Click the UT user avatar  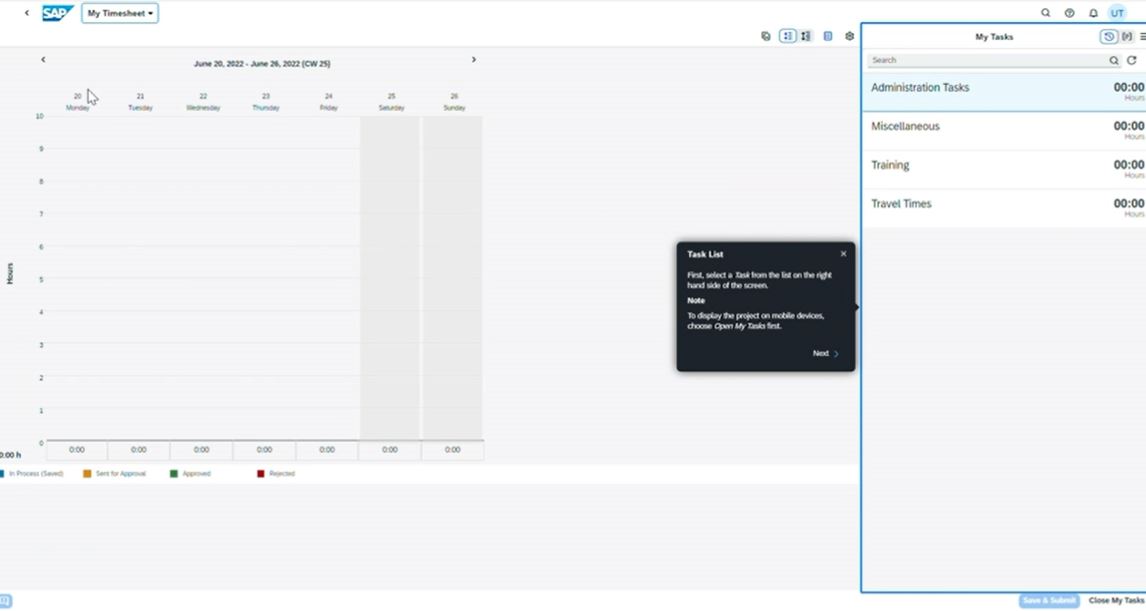click(1117, 12)
